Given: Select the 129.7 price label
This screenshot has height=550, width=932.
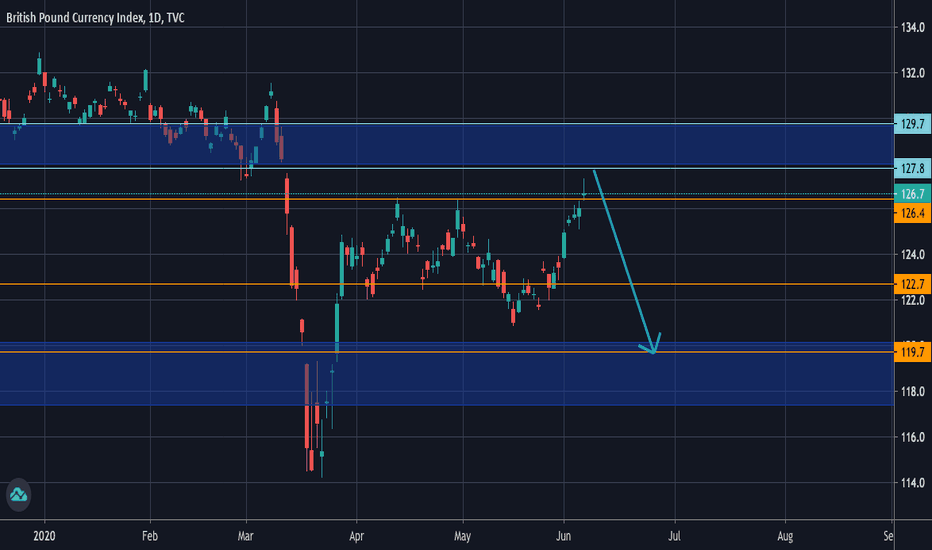Looking at the screenshot, I should point(912,124).
